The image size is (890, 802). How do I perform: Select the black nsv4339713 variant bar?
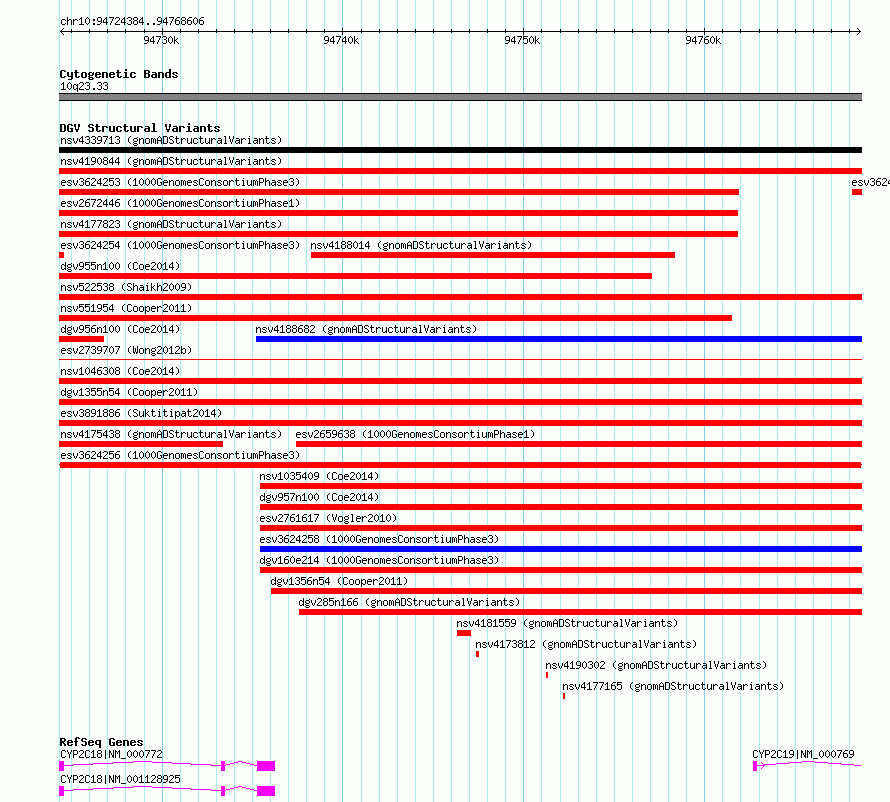tap(460, 150)
